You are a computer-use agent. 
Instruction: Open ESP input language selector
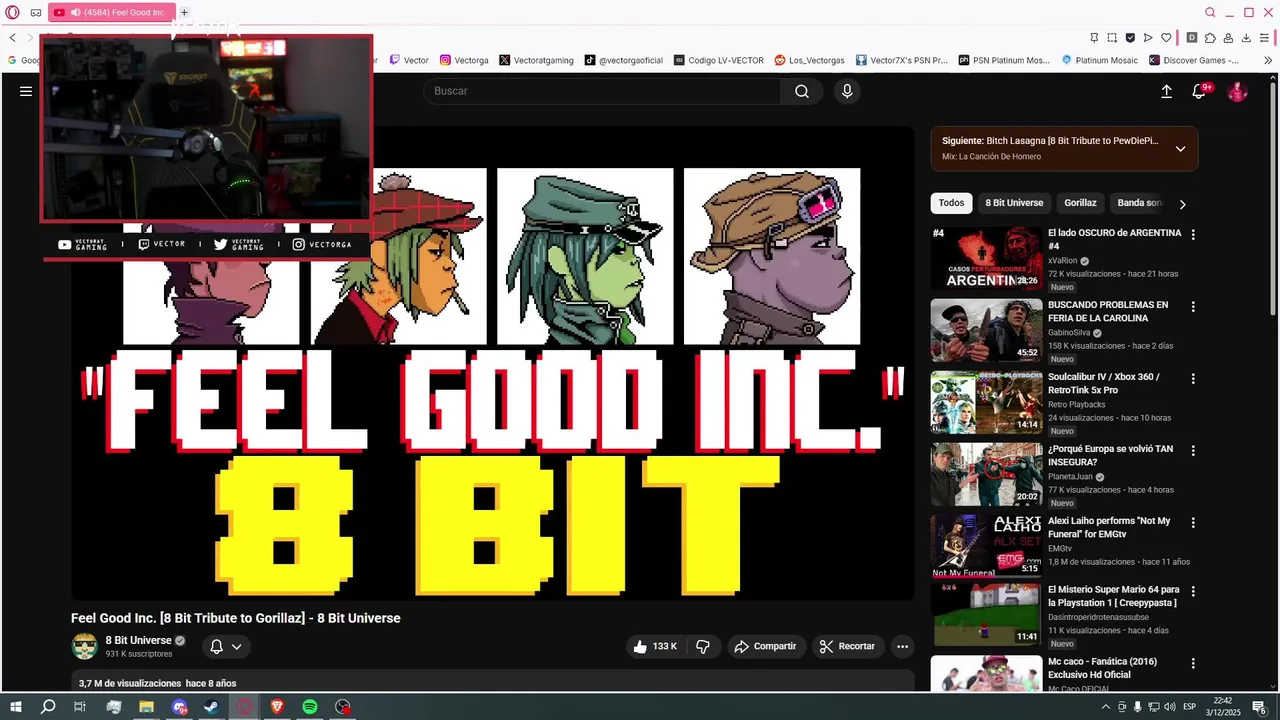[x=1189, y=707]
